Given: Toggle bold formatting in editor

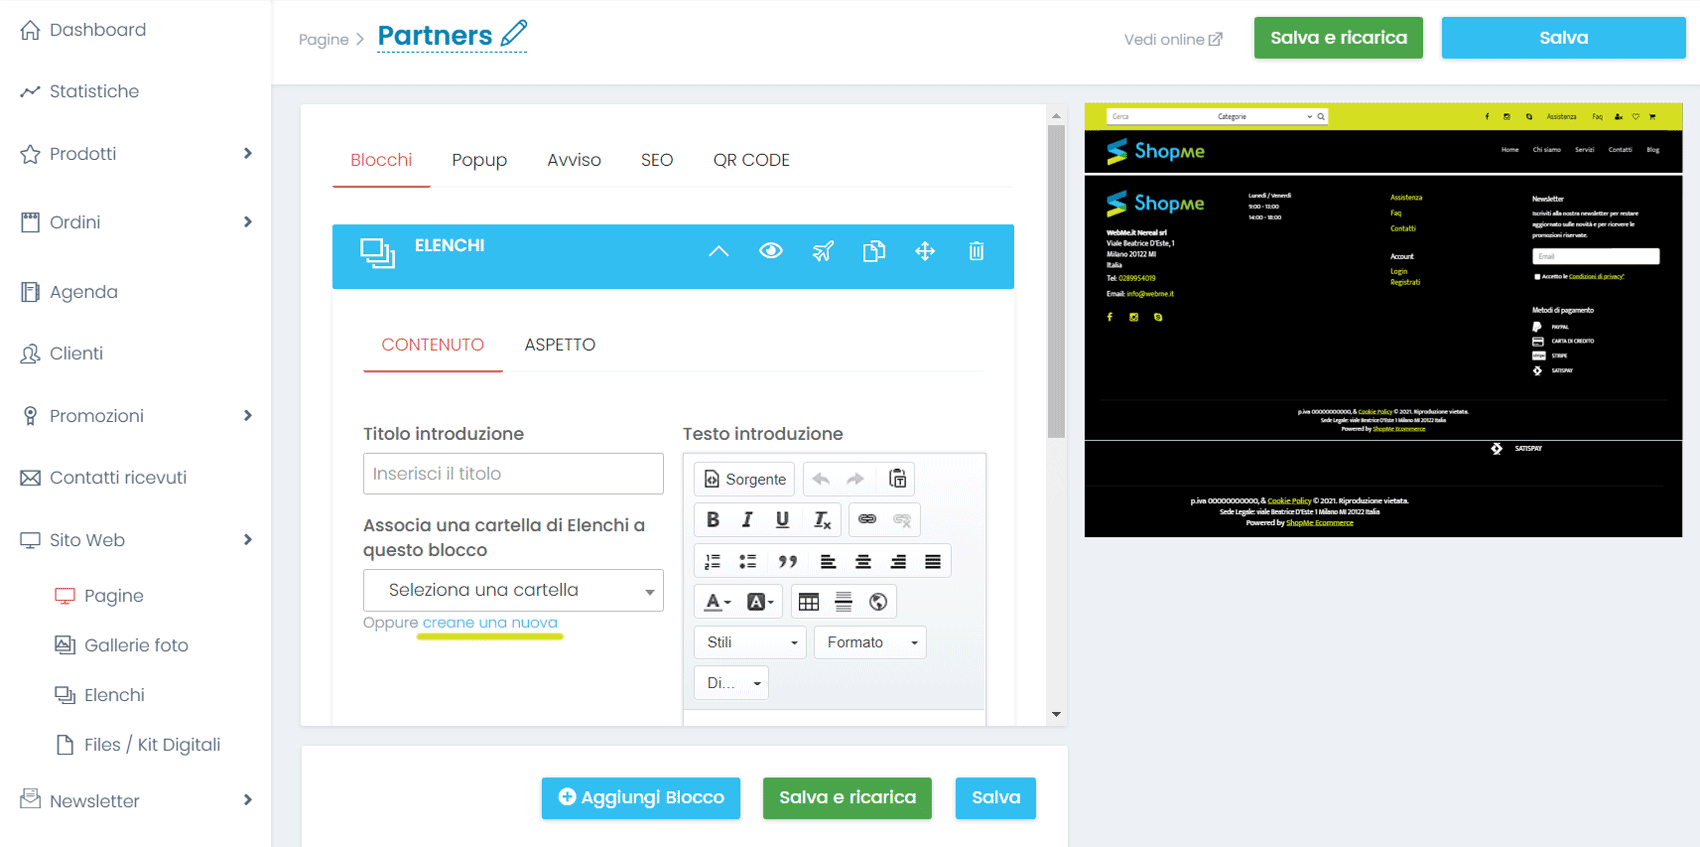Looking at the screenshot, I should (713, 520).
